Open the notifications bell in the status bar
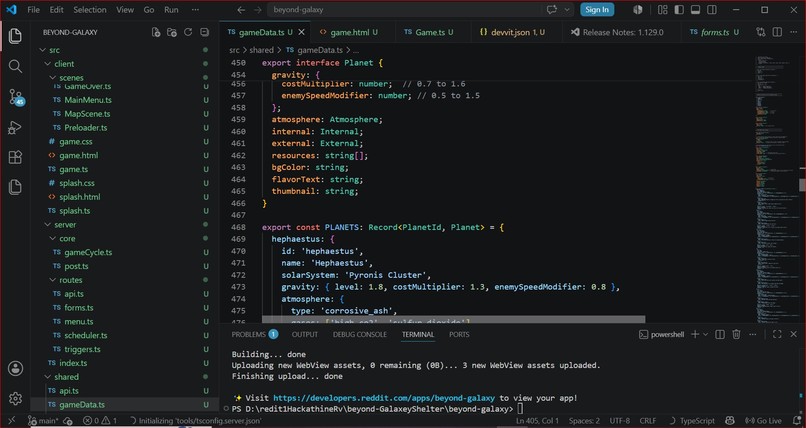Screen dimensions: 806x428 795,421
